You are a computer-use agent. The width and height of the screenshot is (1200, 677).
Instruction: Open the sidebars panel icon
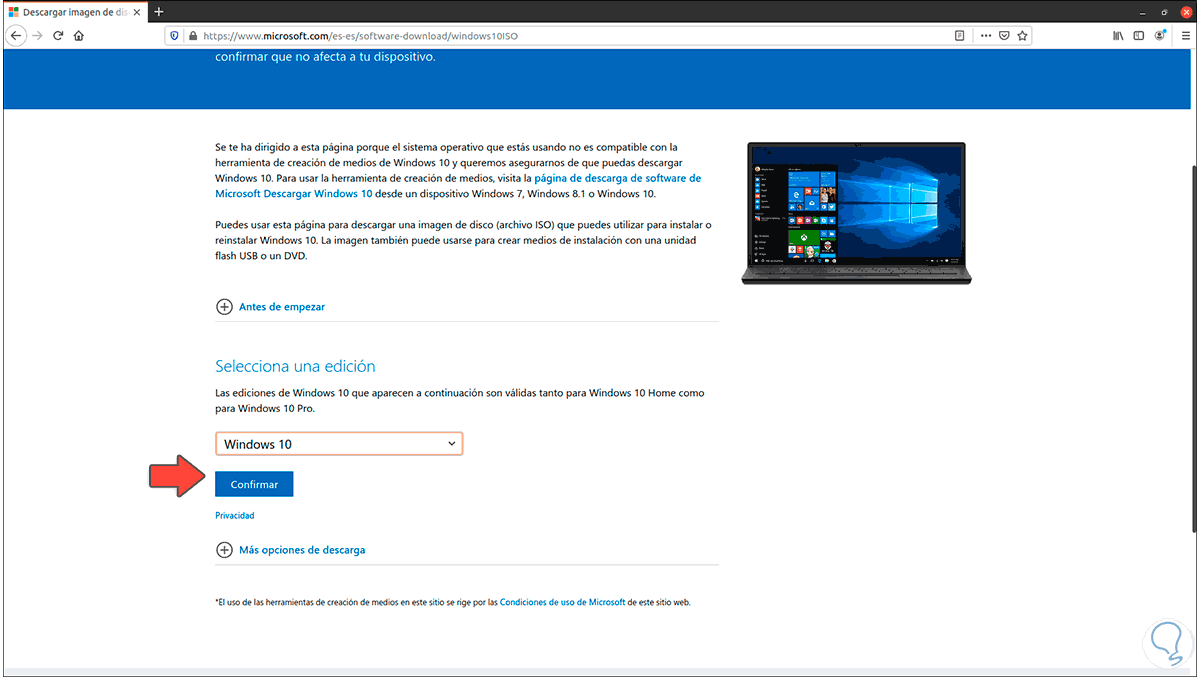point(1139,35)
